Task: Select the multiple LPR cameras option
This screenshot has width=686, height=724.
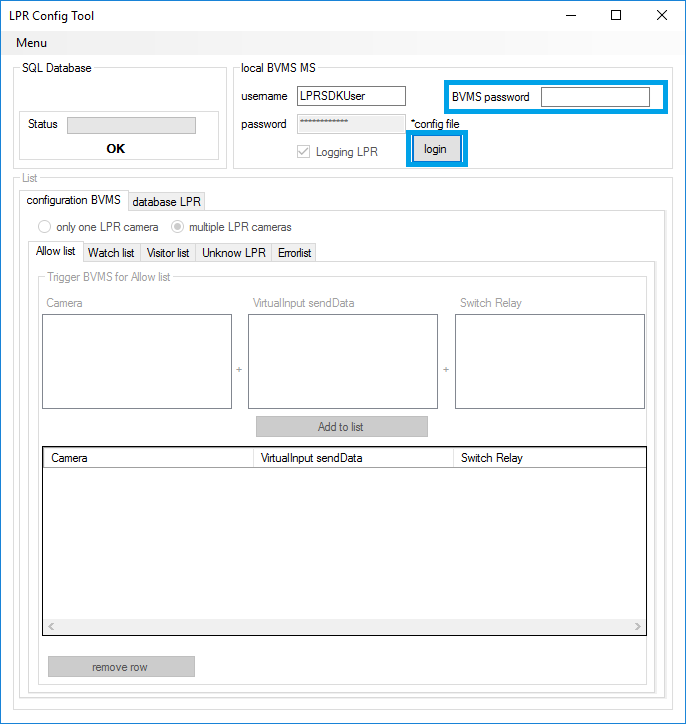Action: pyautogui.click(x=176, y=227)
